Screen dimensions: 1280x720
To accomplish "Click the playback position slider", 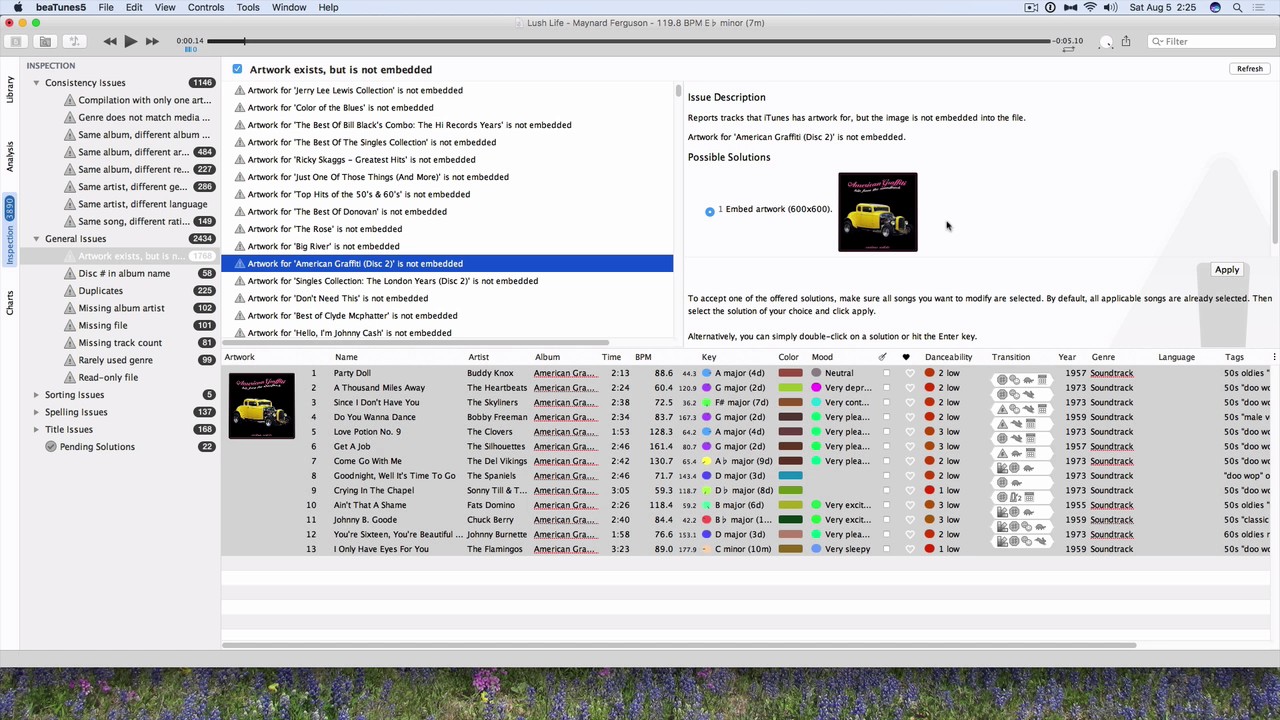I will click(630, 41).
